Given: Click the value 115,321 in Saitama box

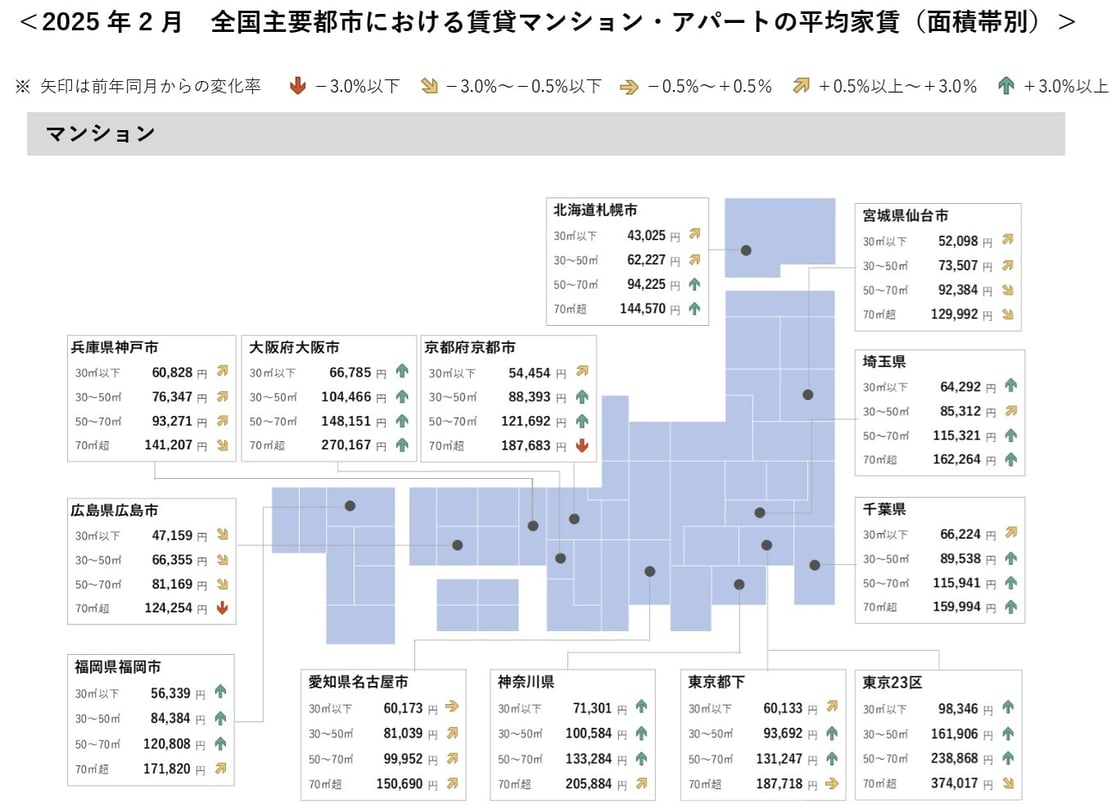Looking at the screenshot, I should pos(956,435).
